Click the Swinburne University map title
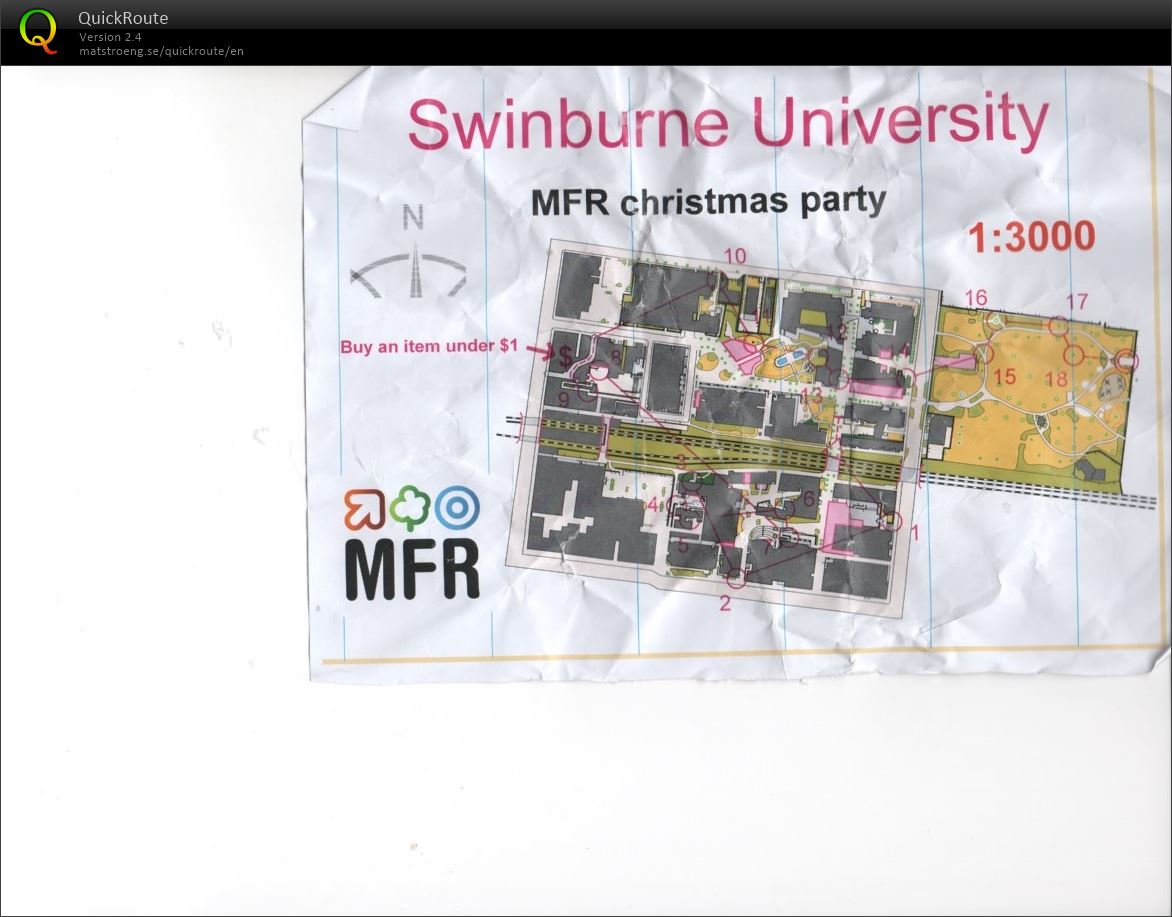1172x917 pixels. pyautogui.click(x=727, y=122)
